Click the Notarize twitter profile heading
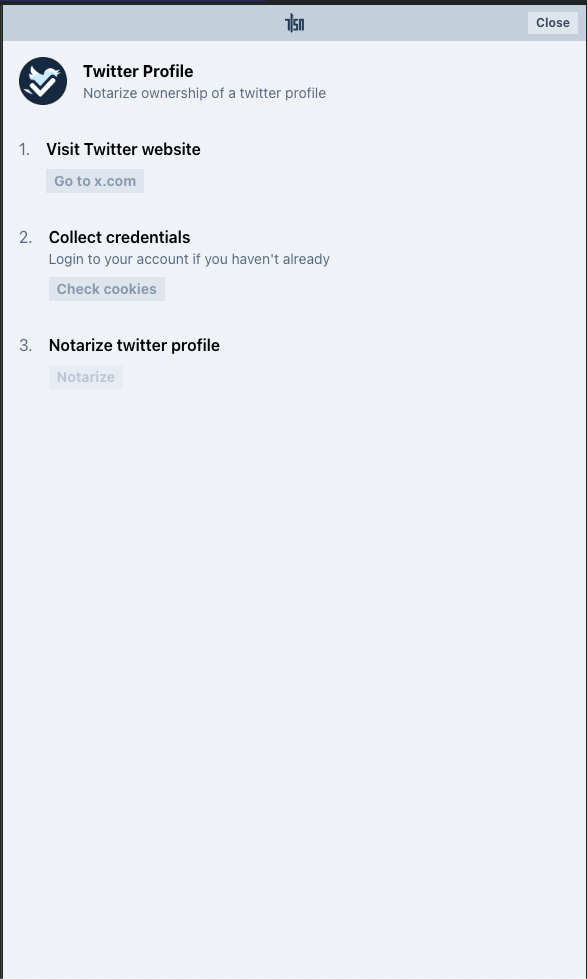This screenshot has width=587, height=979. pyautogui.click(x=134, y=345)
